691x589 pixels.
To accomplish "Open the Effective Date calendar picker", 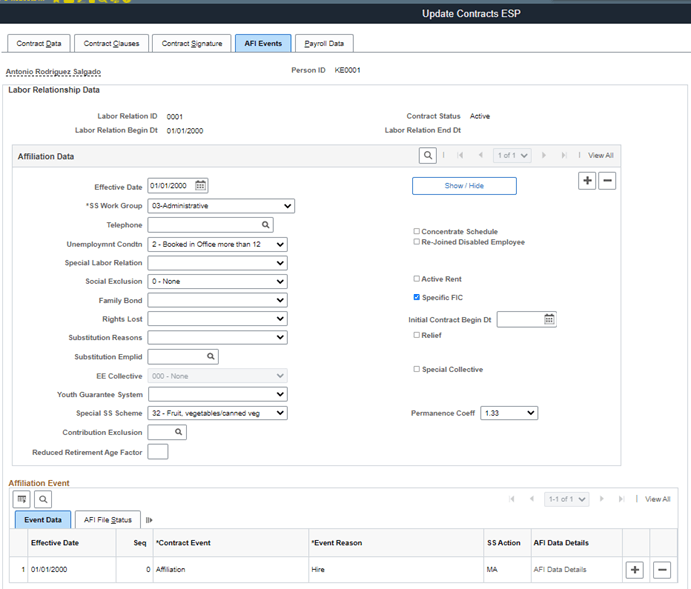I will tap(201, 185).
